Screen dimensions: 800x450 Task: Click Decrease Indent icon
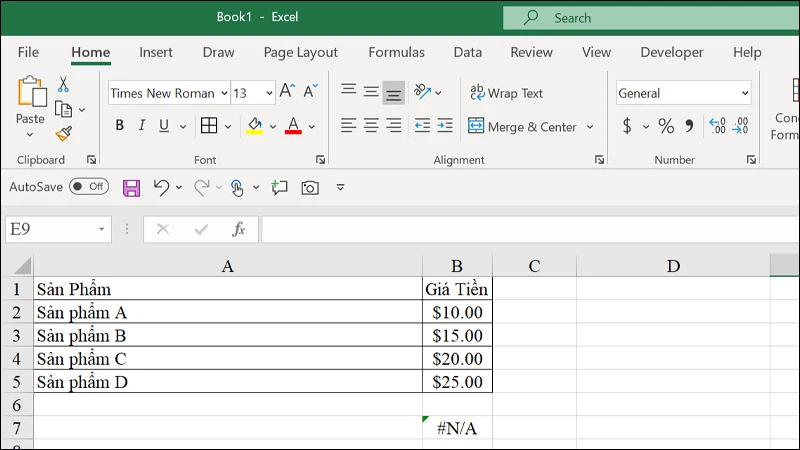[x=422, y=125]
